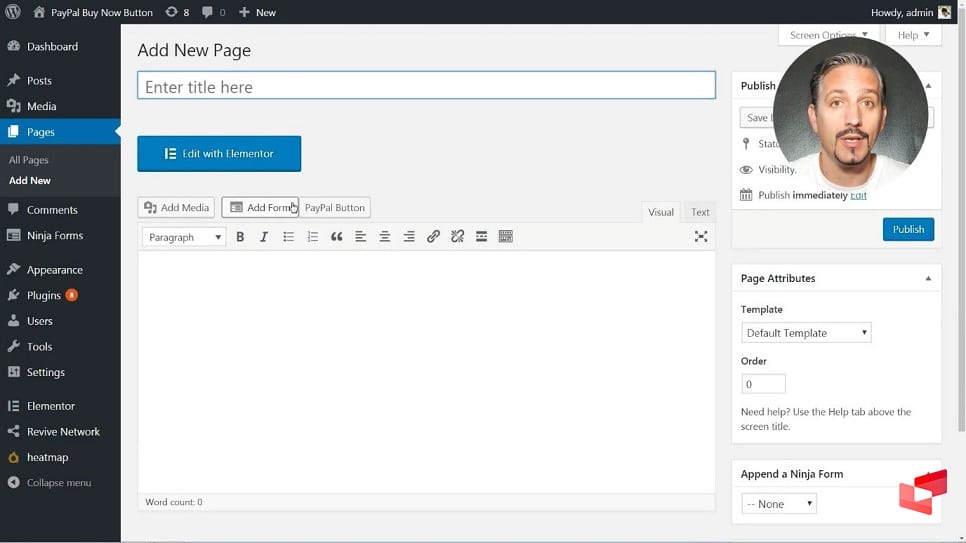Click the Order number field
966x543 pixels.
point(763,384)
